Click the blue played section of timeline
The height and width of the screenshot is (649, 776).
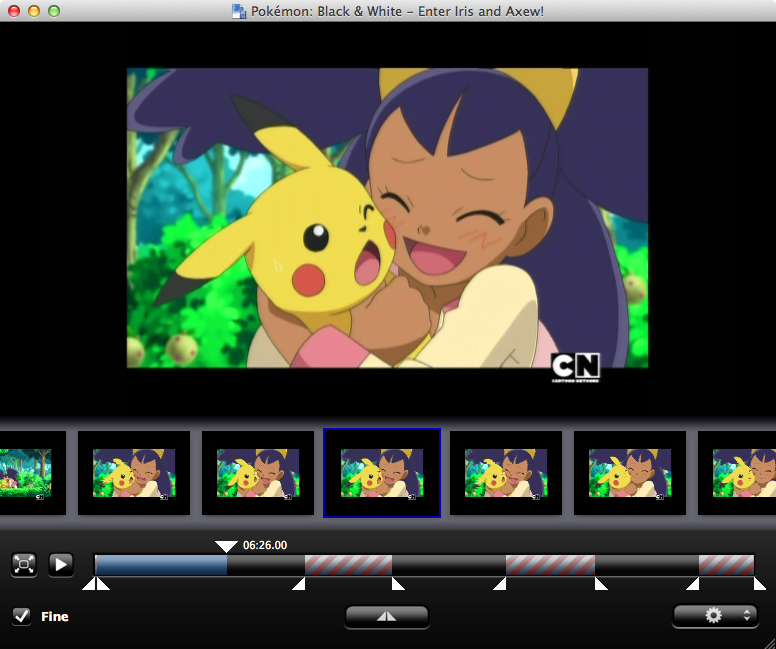click(160, 565)
